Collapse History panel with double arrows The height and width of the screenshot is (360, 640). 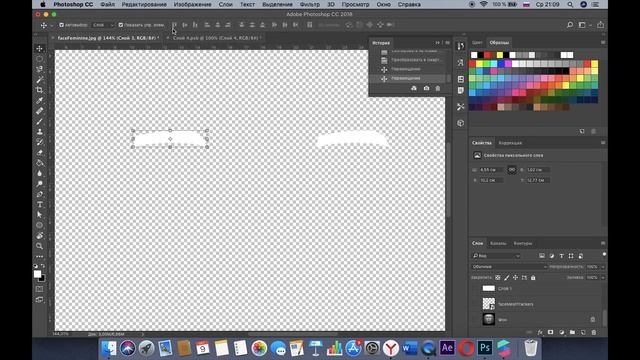coord(438,42)
